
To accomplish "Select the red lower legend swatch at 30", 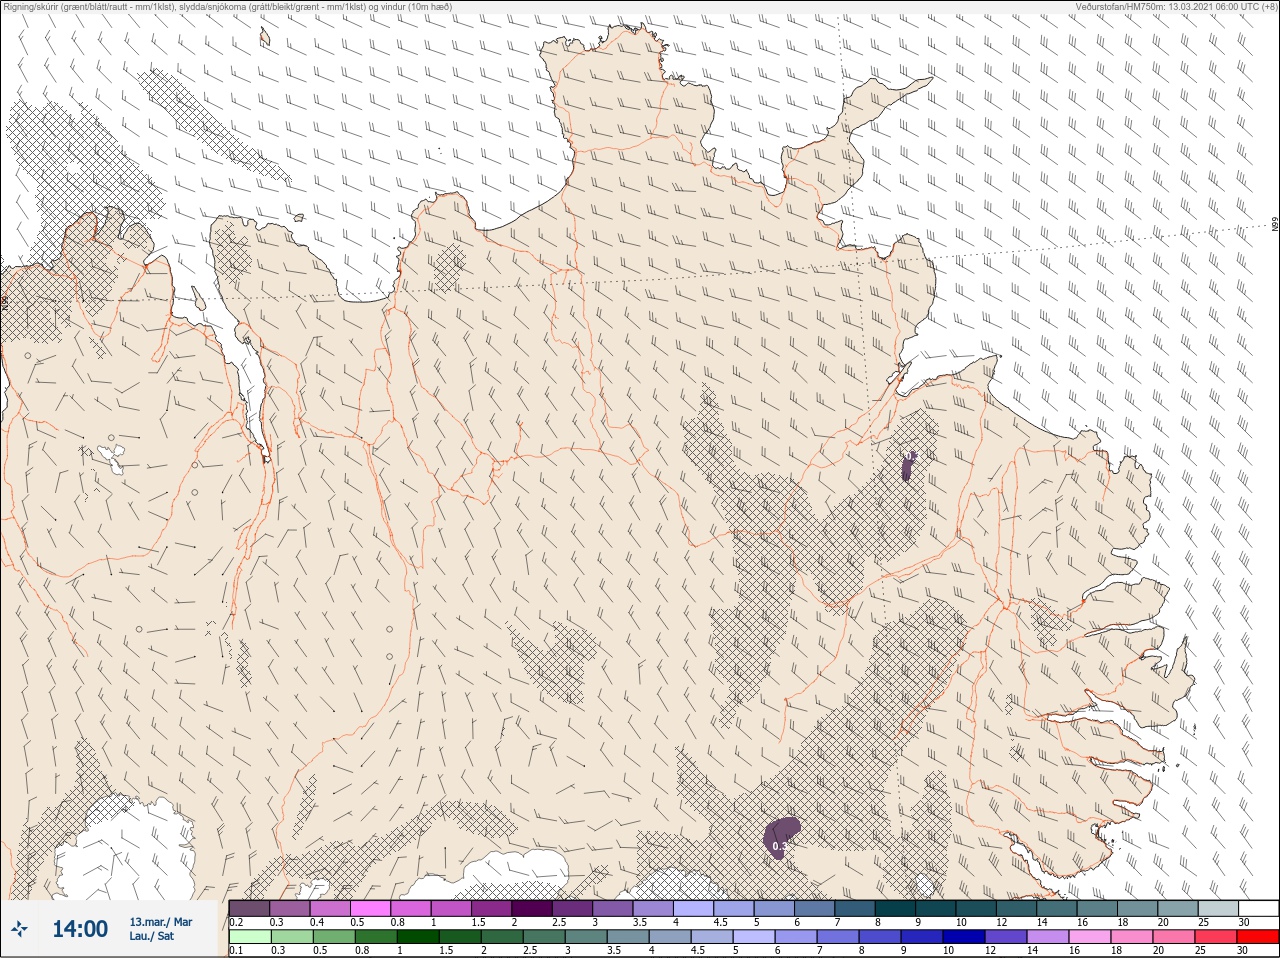I will [1258, 937].
